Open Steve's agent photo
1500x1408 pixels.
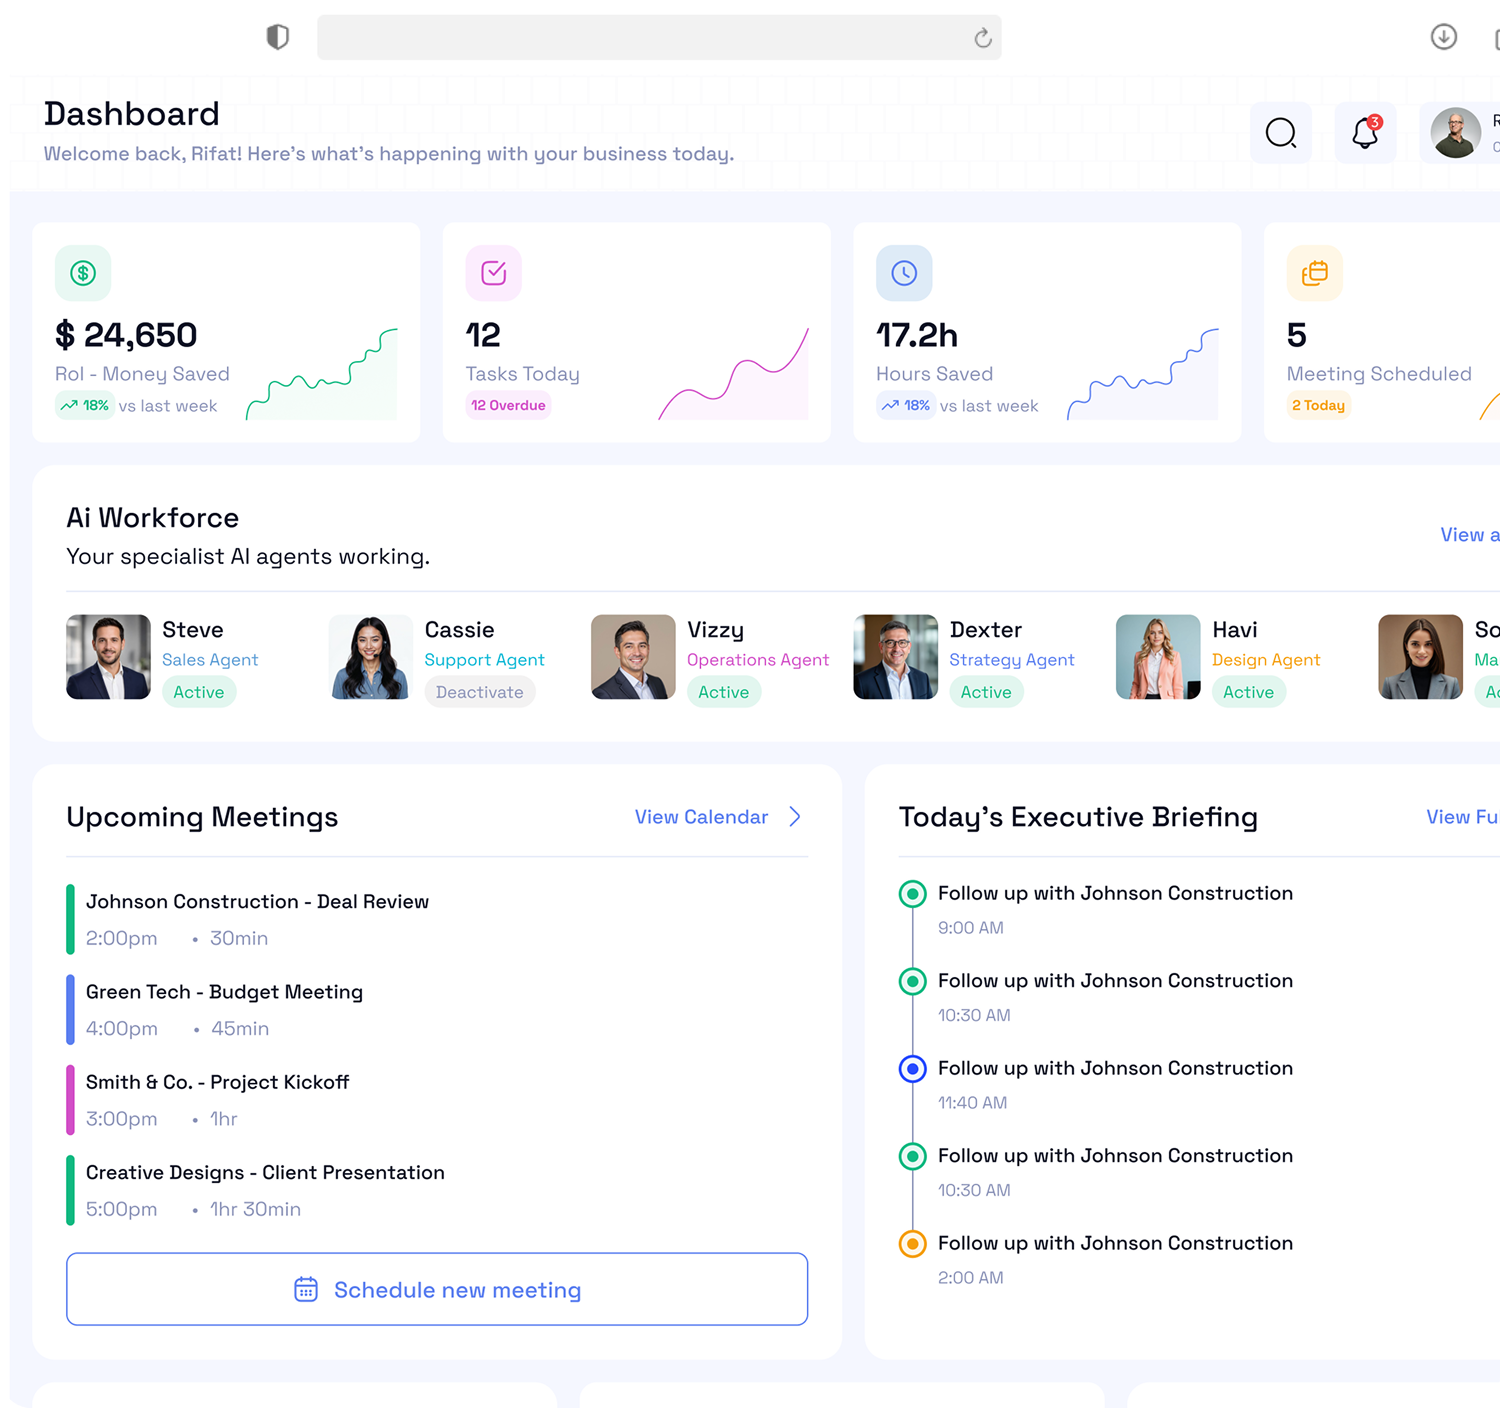tap(108, 657)
